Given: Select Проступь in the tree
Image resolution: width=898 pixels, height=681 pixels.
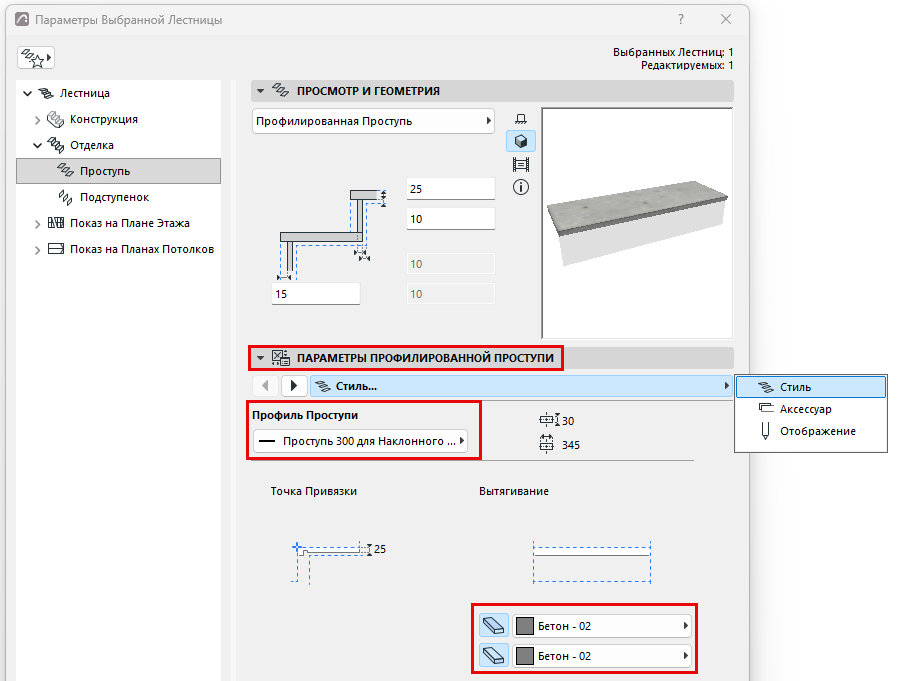Looking at the screenshot, I should pos(119,171).
